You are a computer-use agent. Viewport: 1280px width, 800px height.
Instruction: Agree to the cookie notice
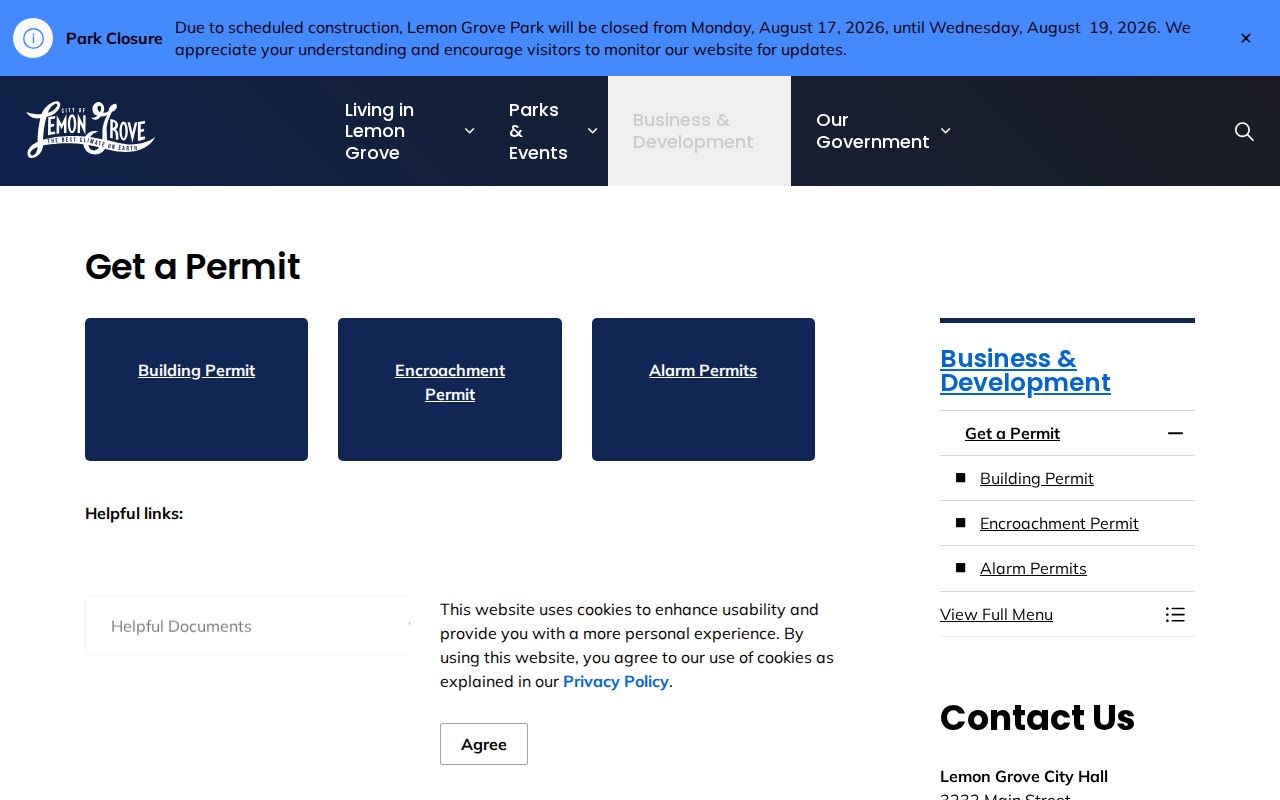(484, 744)
